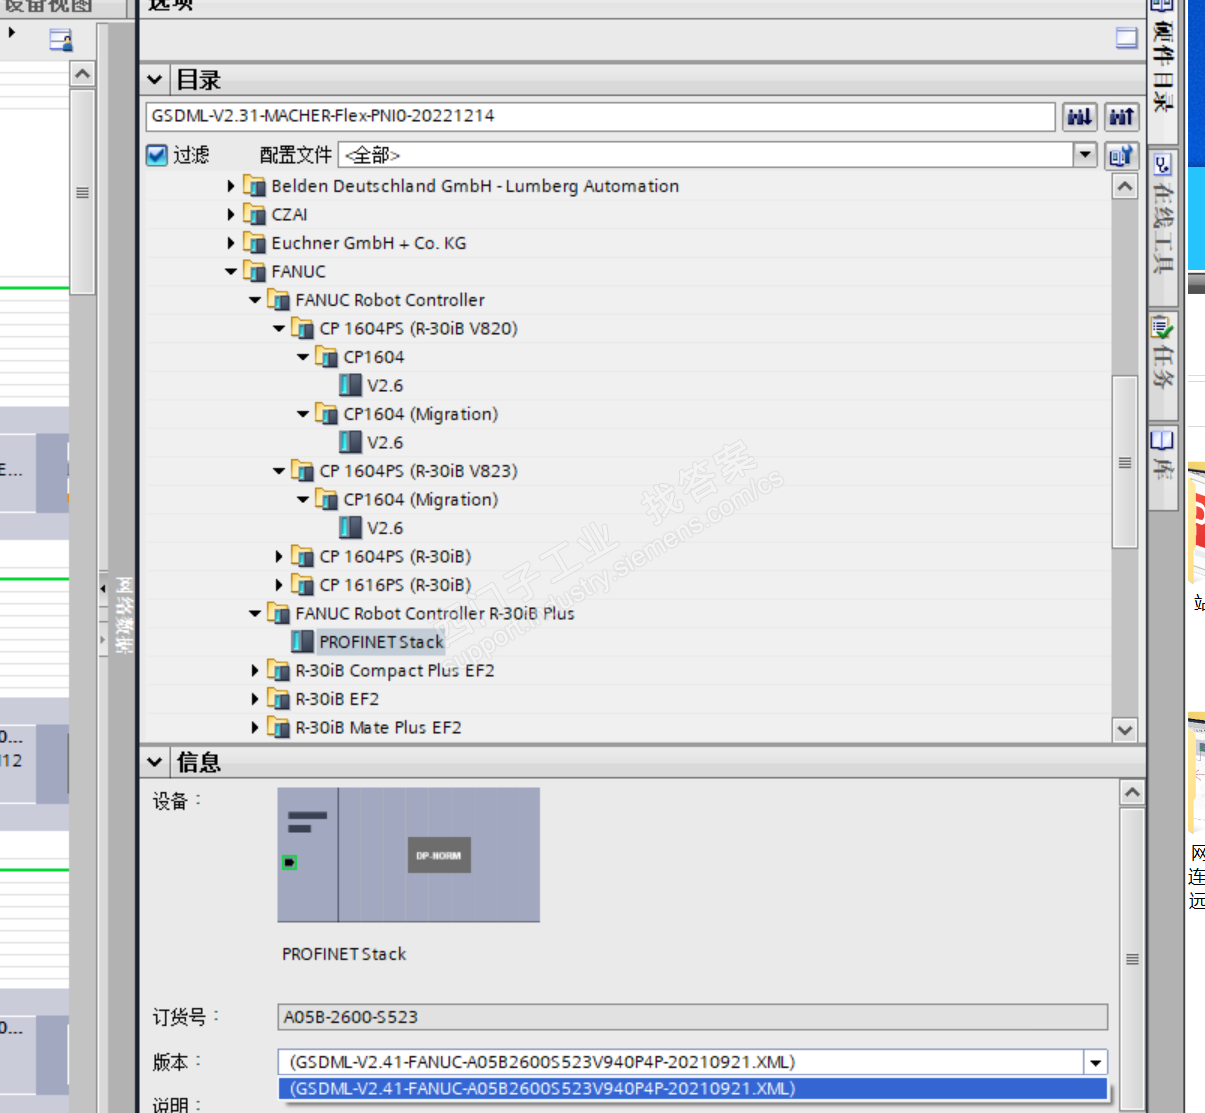Collapse CP 1604PS (R-30iB V823) node
The height and width of the screenshot is (1113, 1205).
click(x=279, y=471)
